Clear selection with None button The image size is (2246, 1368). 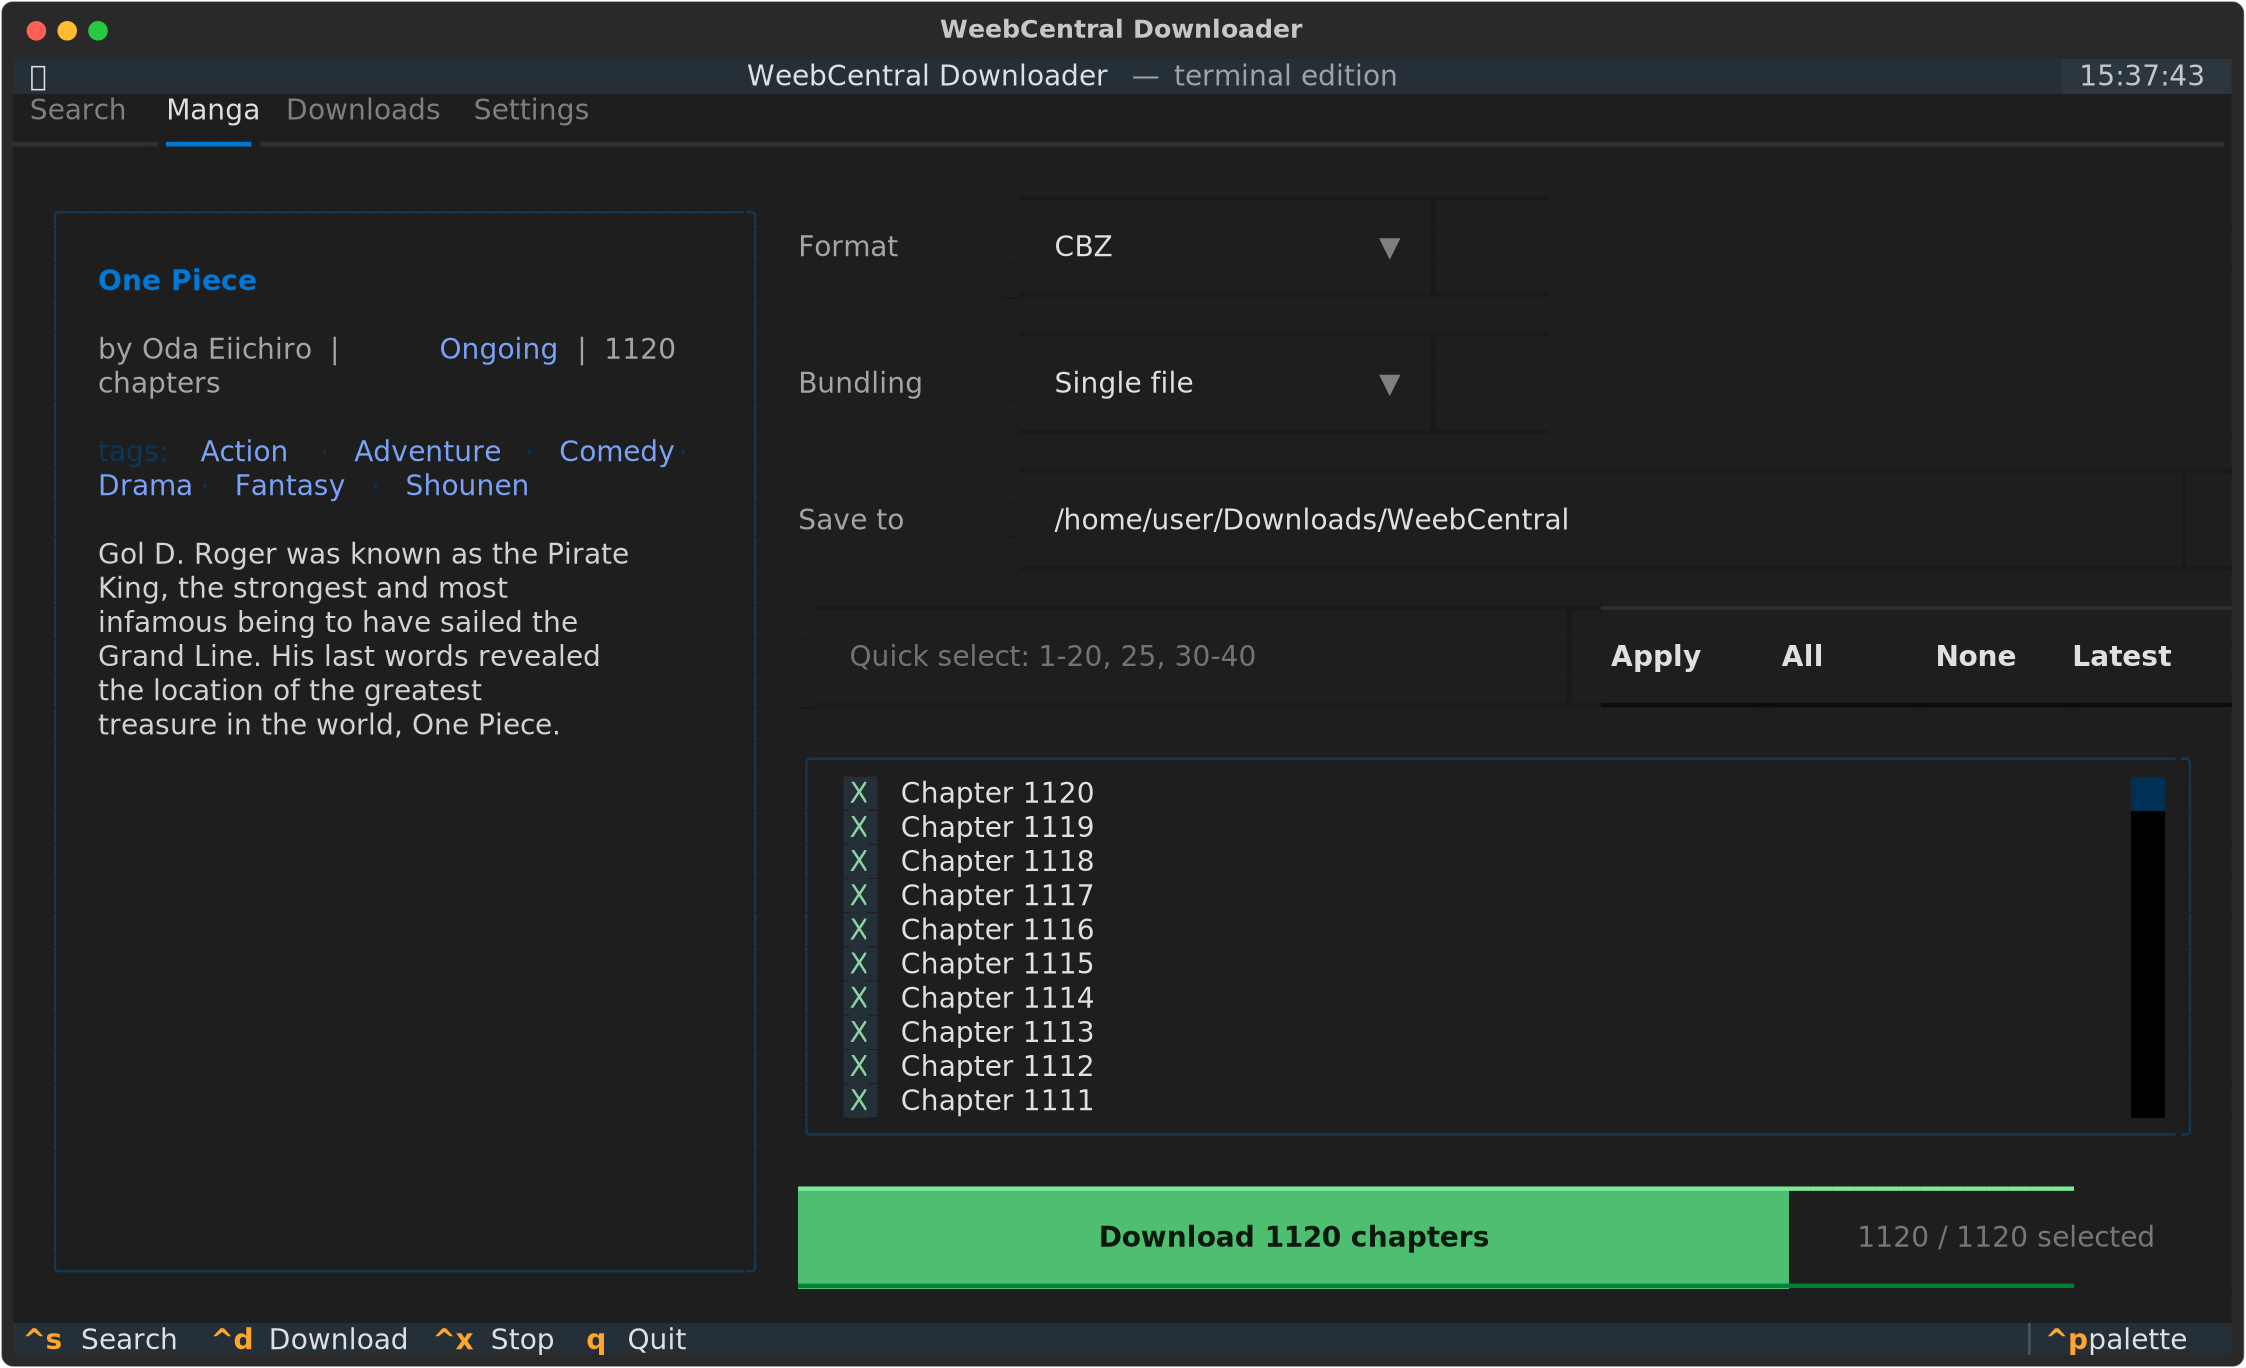(x=1976, y=656)
